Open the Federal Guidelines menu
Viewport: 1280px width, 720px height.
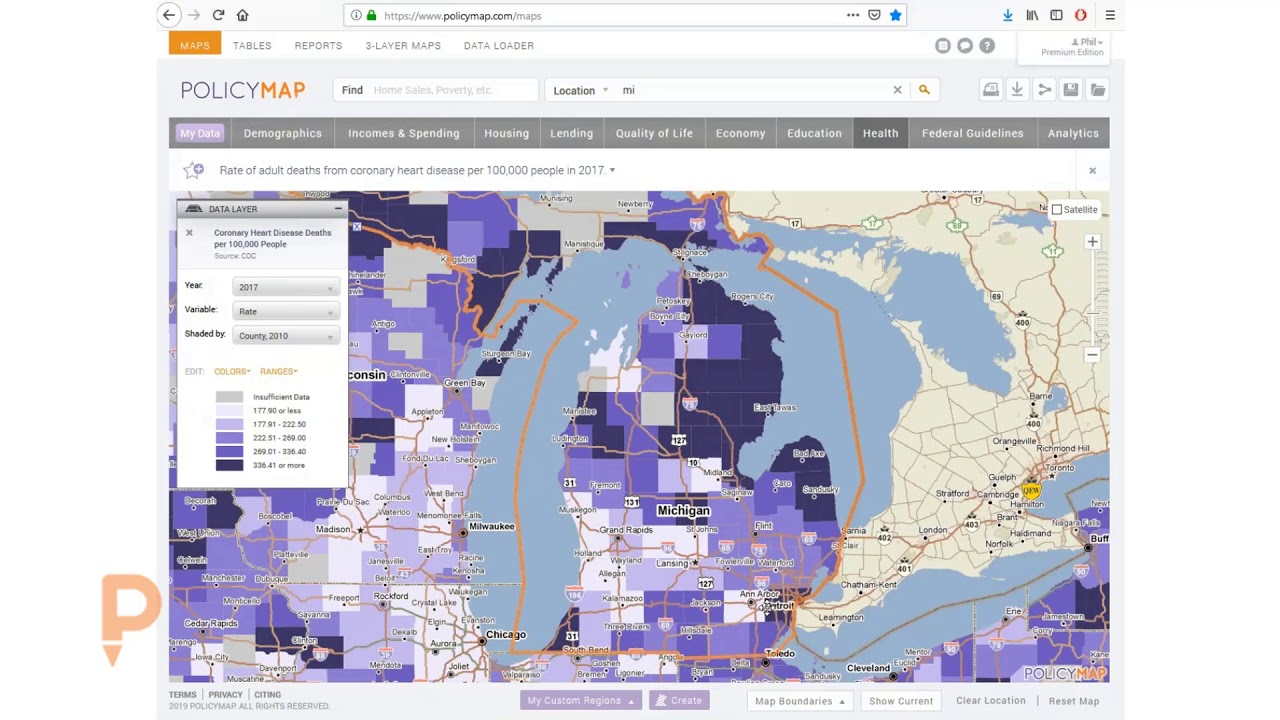[x=973, y=133]
